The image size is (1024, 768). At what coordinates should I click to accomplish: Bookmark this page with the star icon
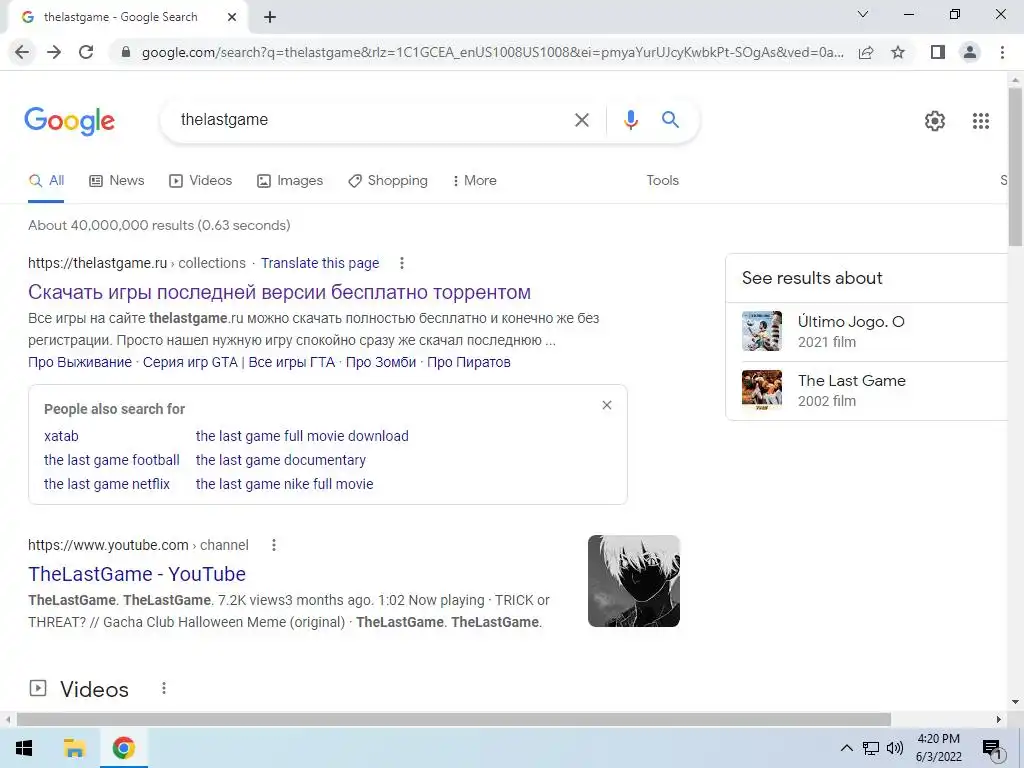pyautogui.click(x=898, y=52)
